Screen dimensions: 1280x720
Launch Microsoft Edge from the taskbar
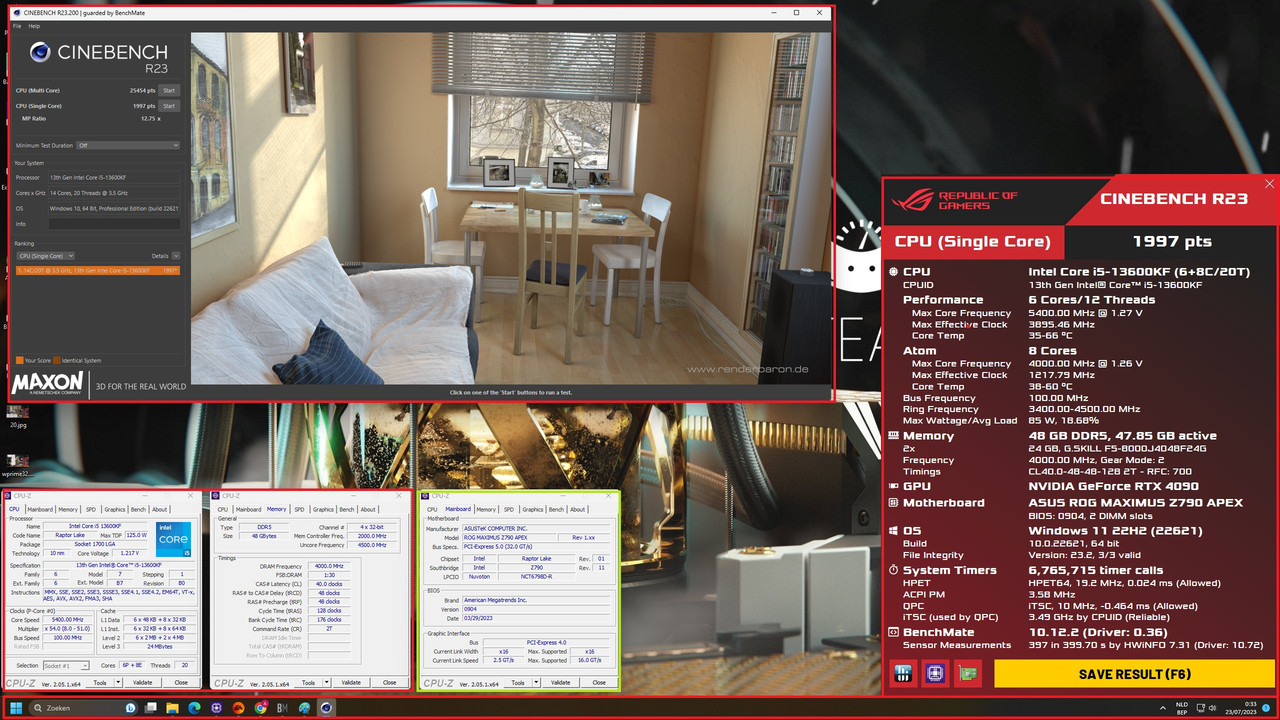[x=195, y=708]
